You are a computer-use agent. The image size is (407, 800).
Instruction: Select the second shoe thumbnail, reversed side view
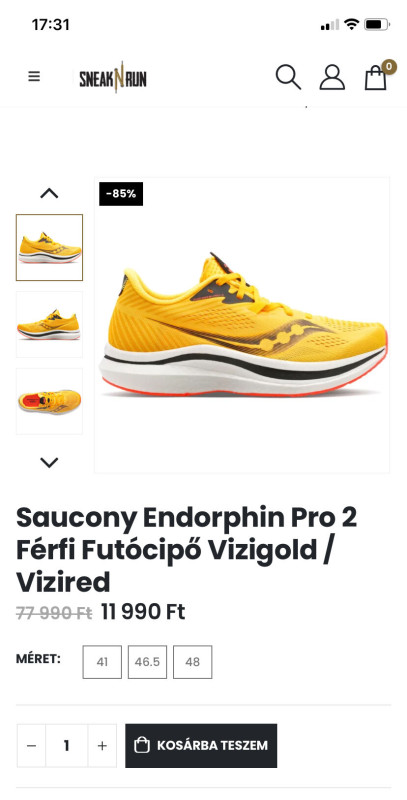coord(49,324)
